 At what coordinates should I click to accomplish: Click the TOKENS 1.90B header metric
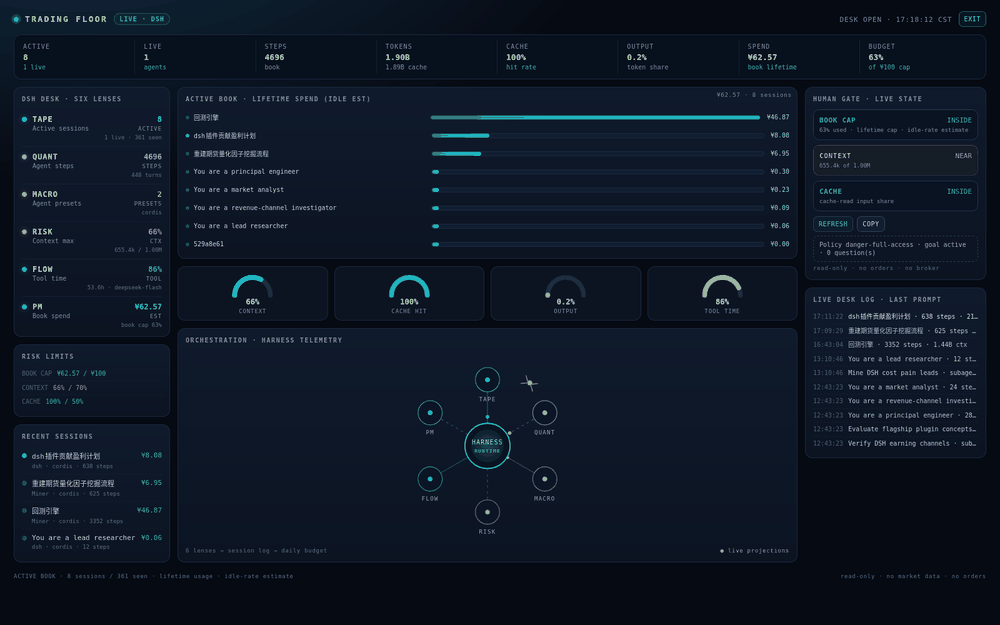point(438,57)
